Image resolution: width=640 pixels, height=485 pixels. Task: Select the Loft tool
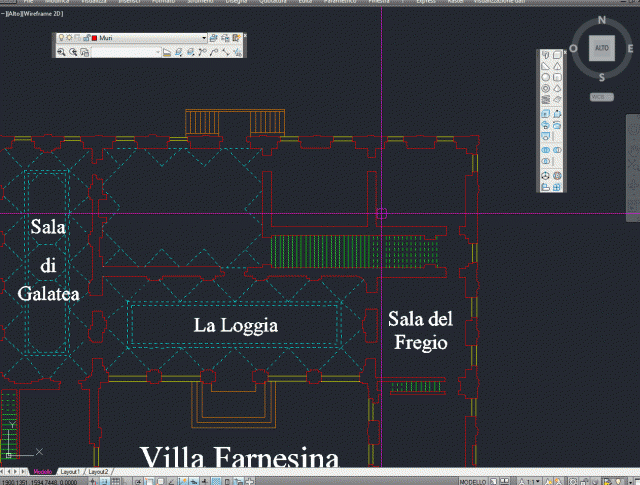coord(546,136)
